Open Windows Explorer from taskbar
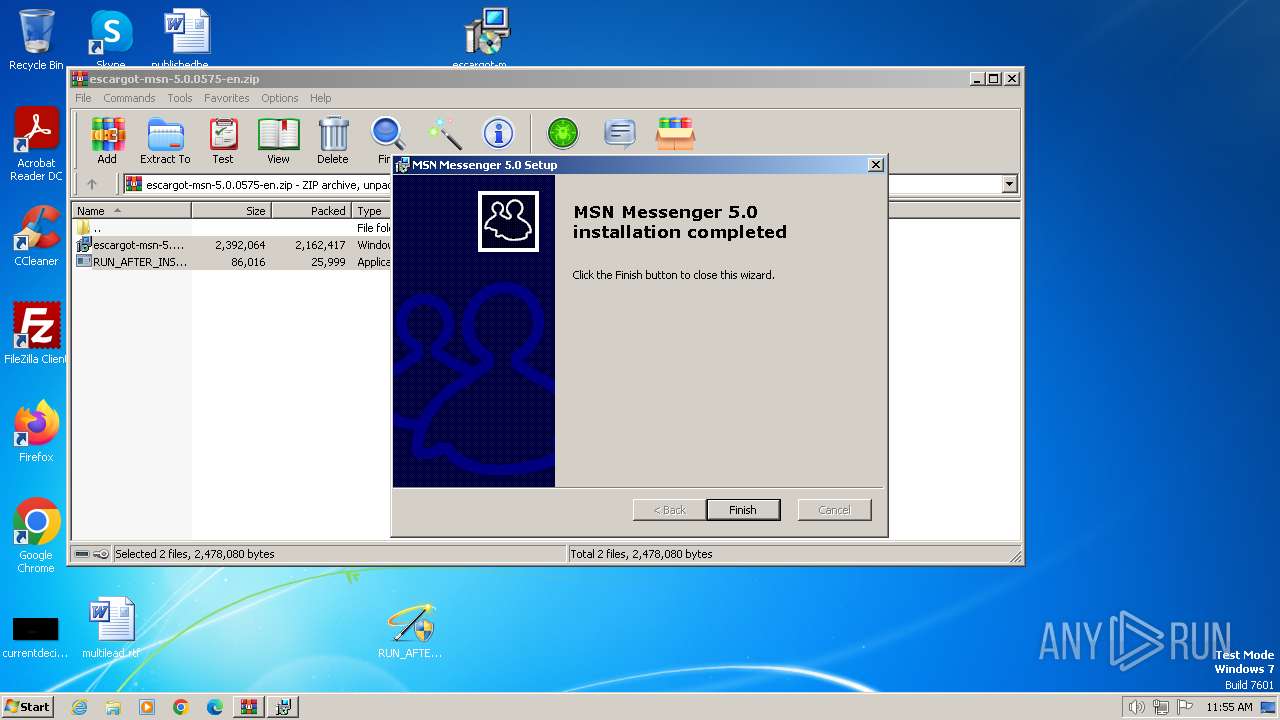This screenshot has width=1280, height=720. point(113,707)
